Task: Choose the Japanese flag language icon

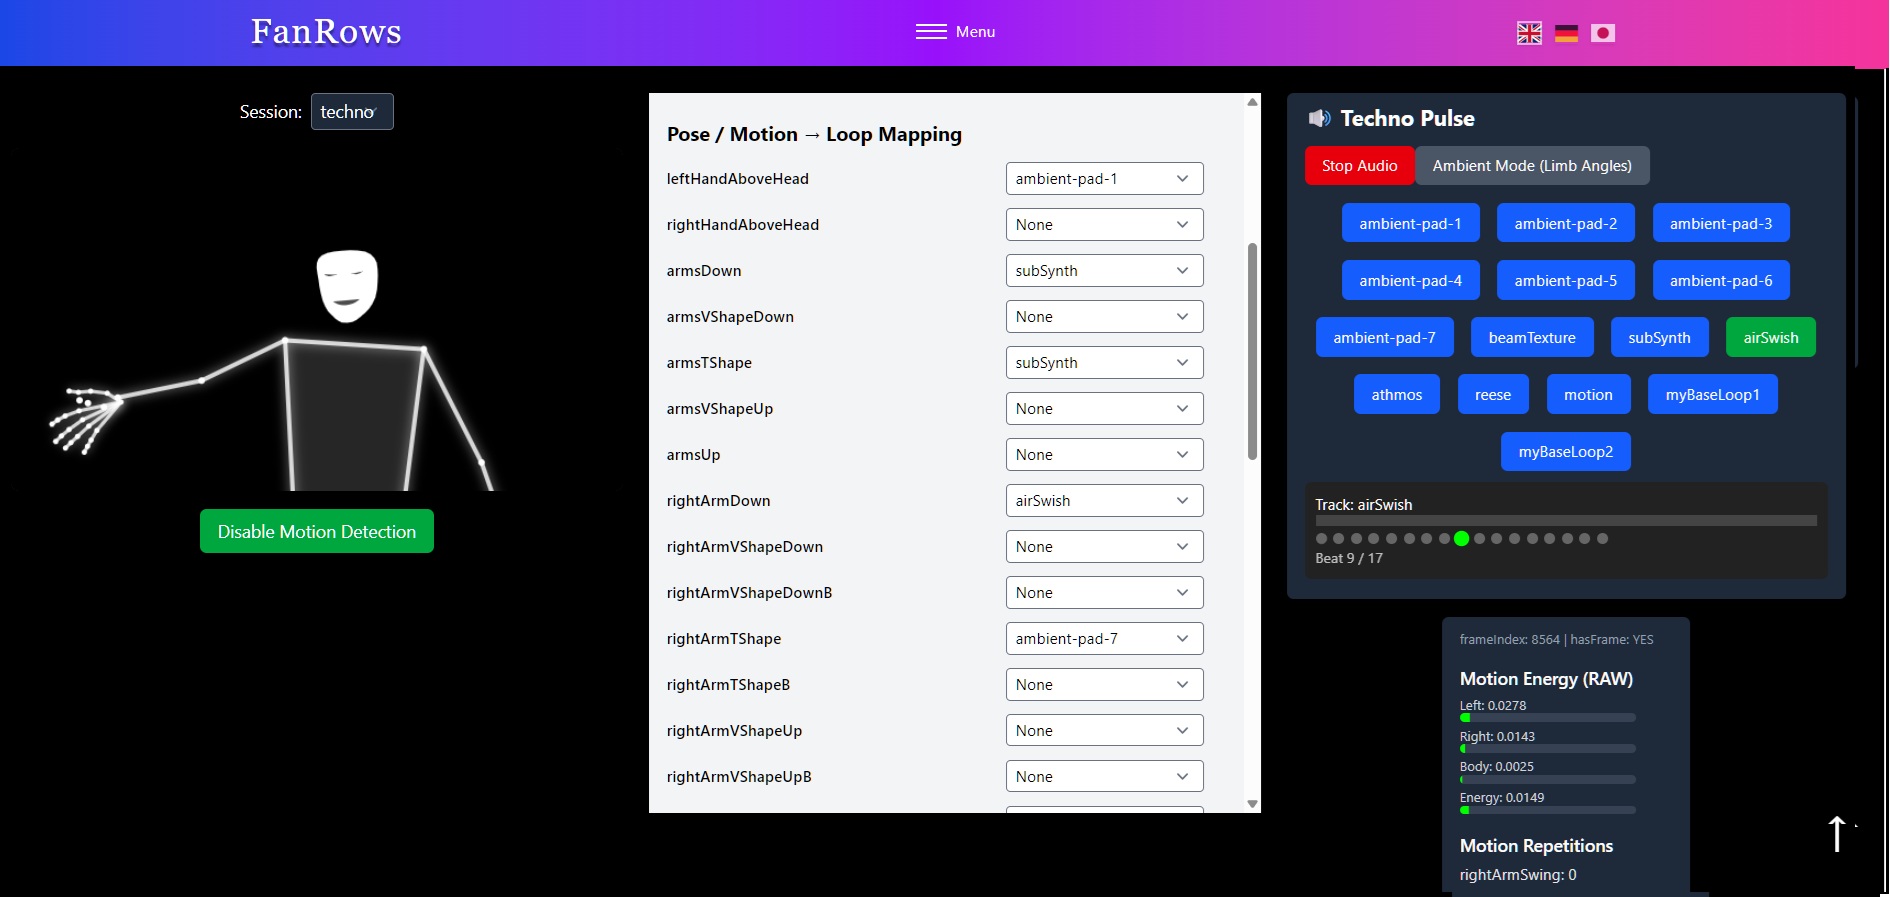Action: click(1603, 33)
